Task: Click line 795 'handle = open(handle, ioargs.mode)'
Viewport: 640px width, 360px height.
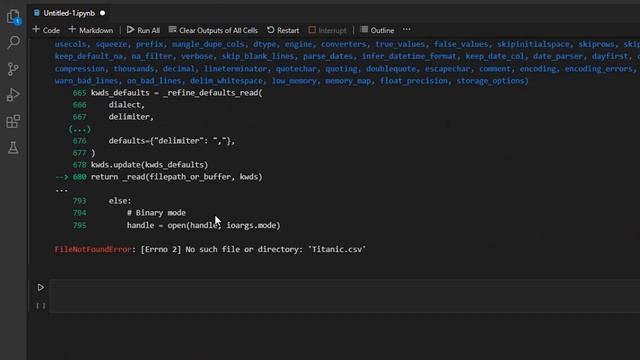Action: (204, 225)
